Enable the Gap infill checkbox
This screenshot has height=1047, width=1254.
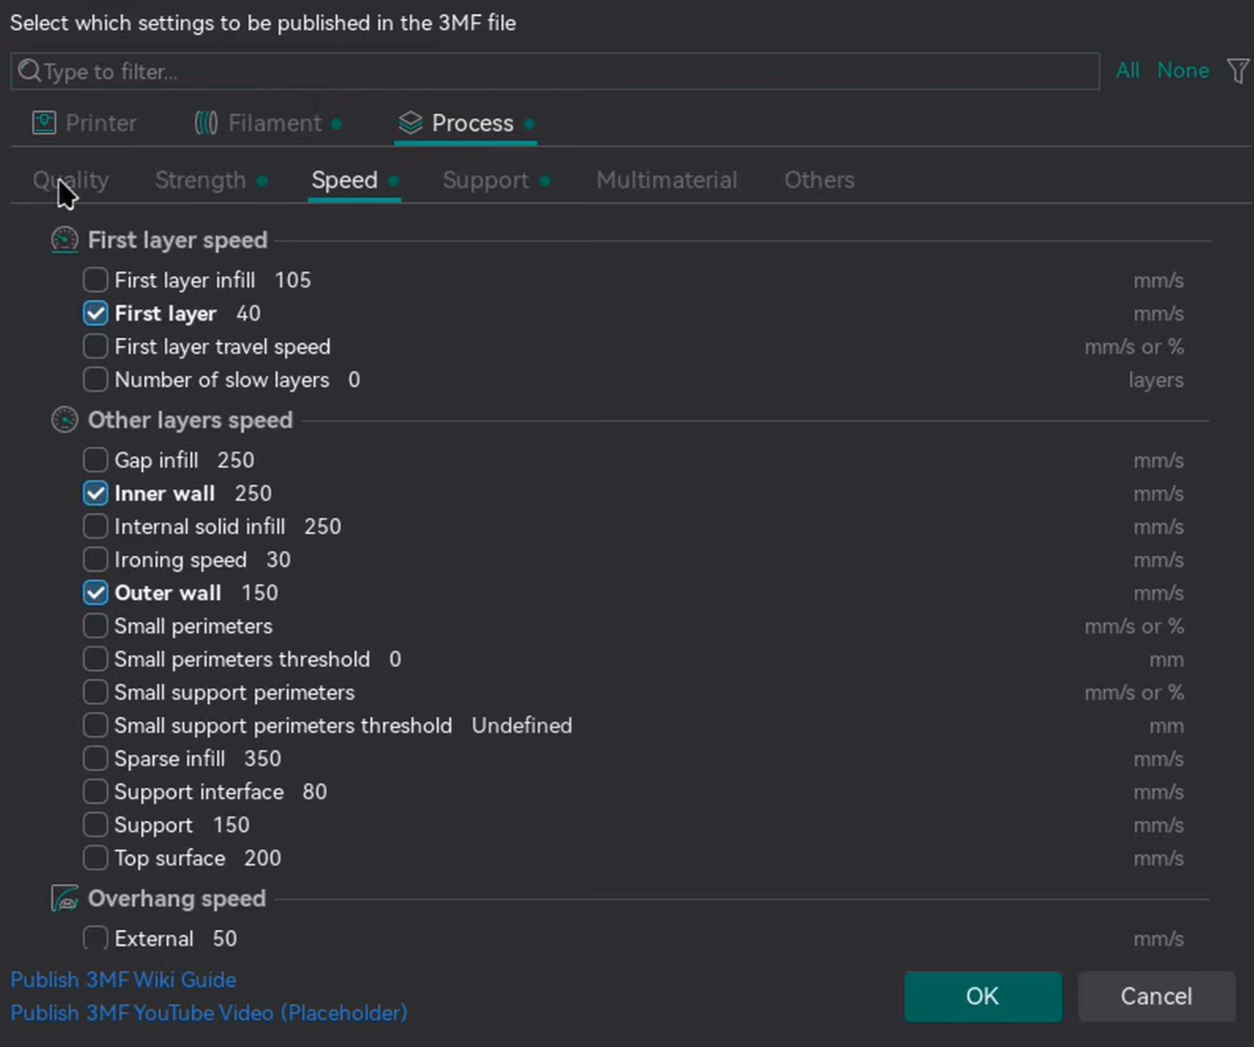[x=95, y=460]
